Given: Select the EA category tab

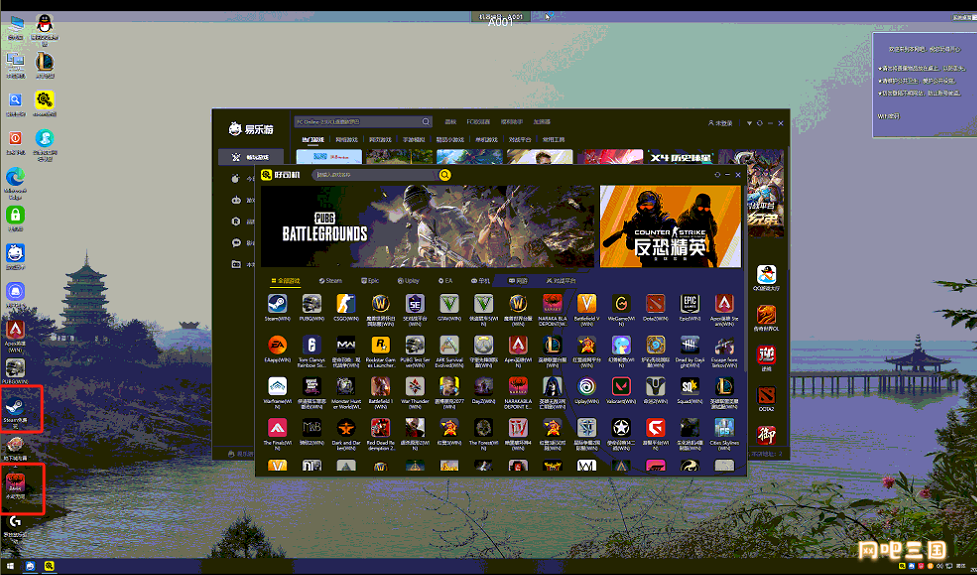Looking at the screenshot, I should coord(446,281).
